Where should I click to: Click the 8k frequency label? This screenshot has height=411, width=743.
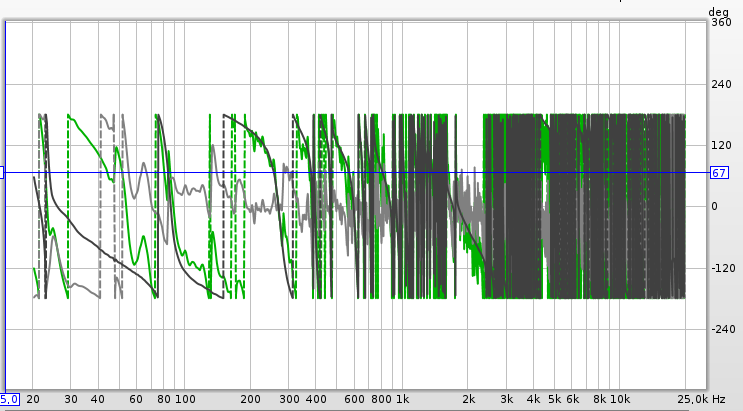(600, 399)
